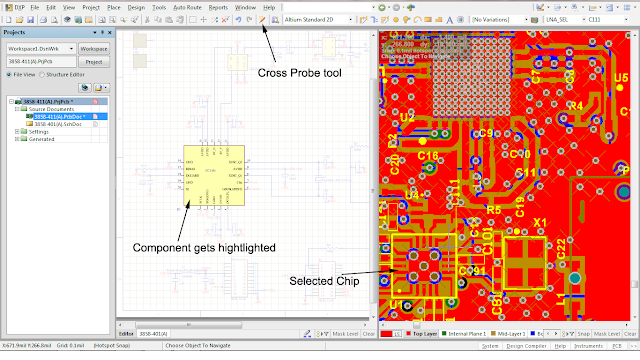
Task: Click the Cut scissors icon
Action: (x=147, y=20)
